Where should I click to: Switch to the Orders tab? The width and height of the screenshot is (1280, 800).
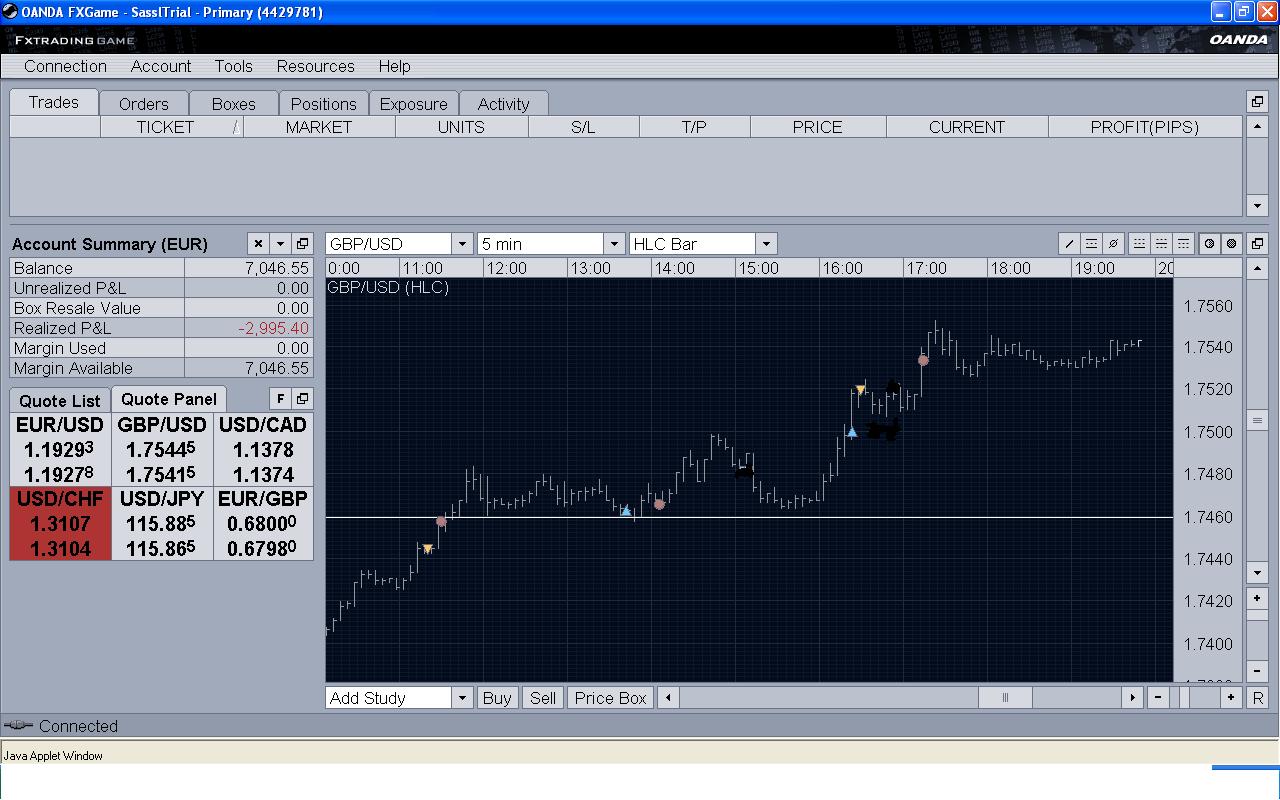[x=144, y=104]
